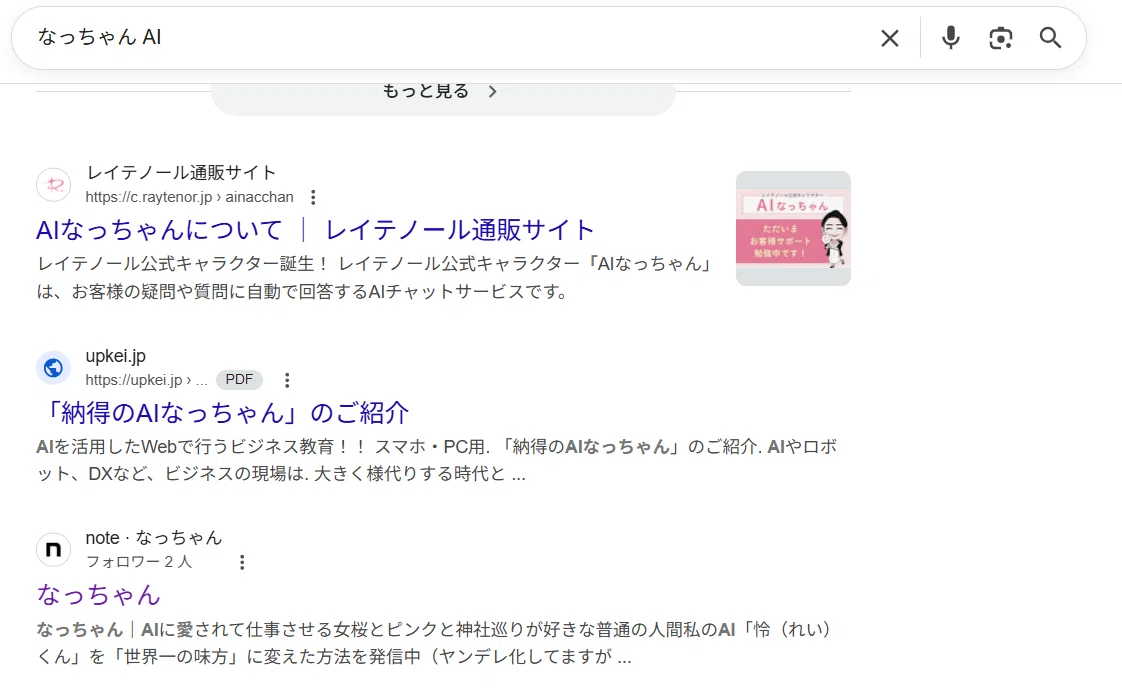Click the フォロワー 2 人 text
Viewport: 1122px width, 697px height.
[x=139, y=562]
